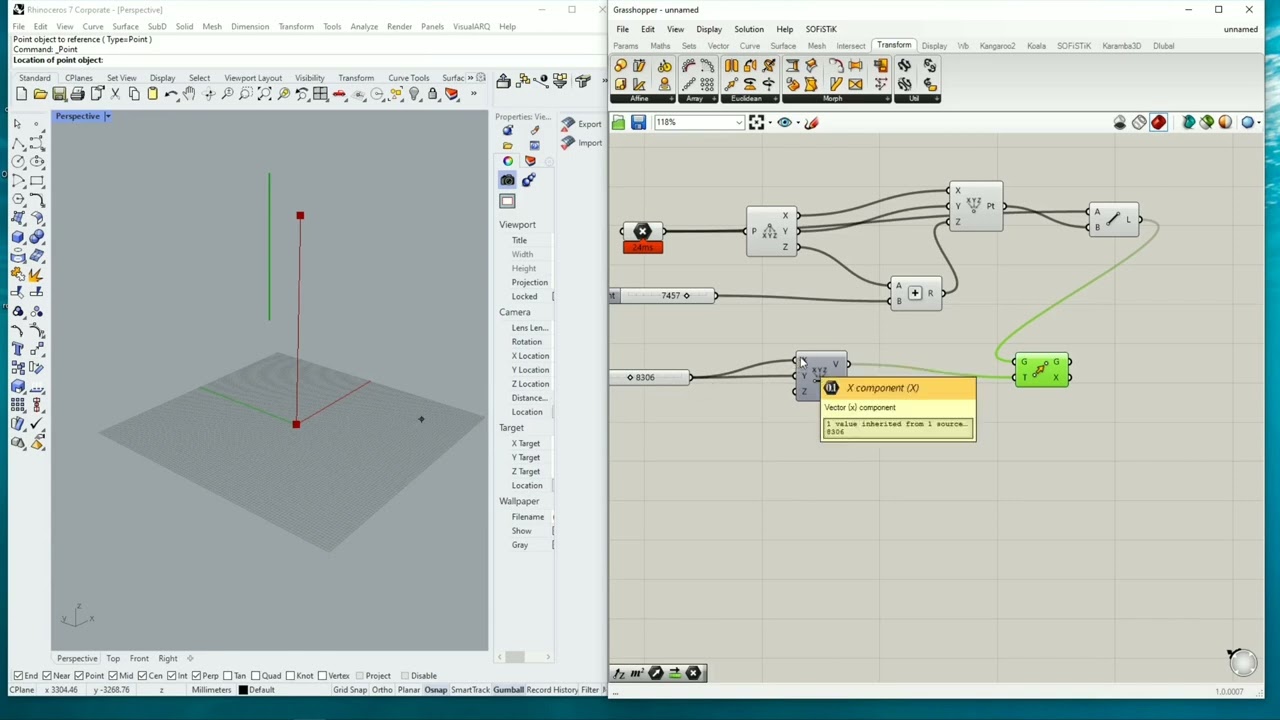The height and width of the screenshot is (720, 1280).
Task: Click the Cut scissors icon in Rhino
Action: tap(115, 94)
